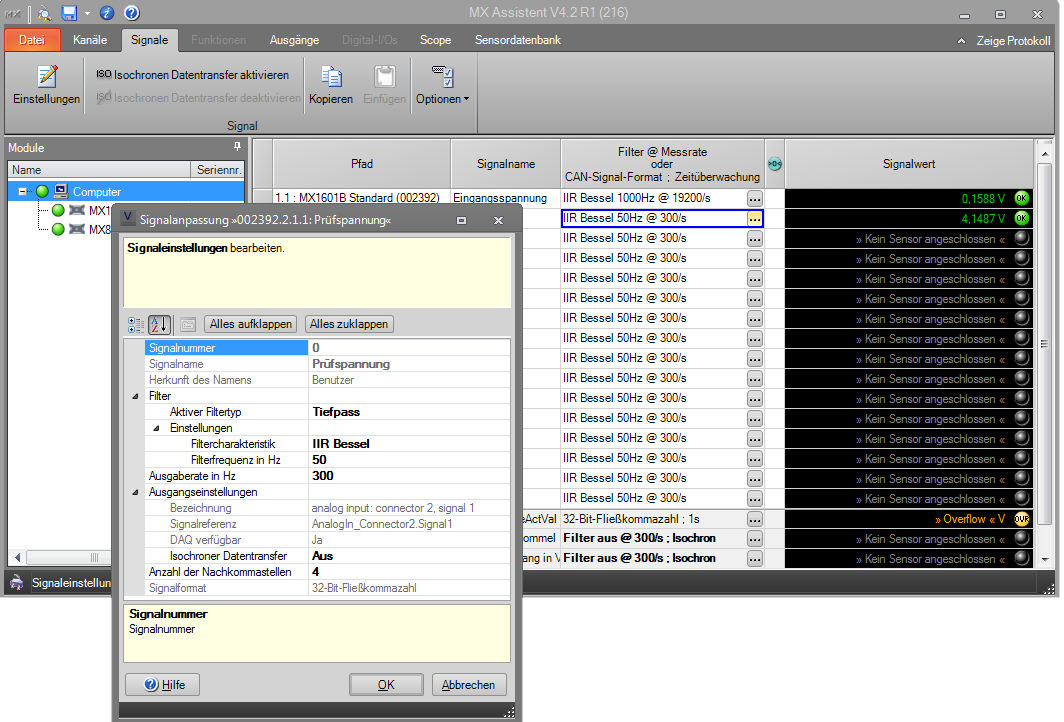Switch to the Sensordatenbank tab

519,40
